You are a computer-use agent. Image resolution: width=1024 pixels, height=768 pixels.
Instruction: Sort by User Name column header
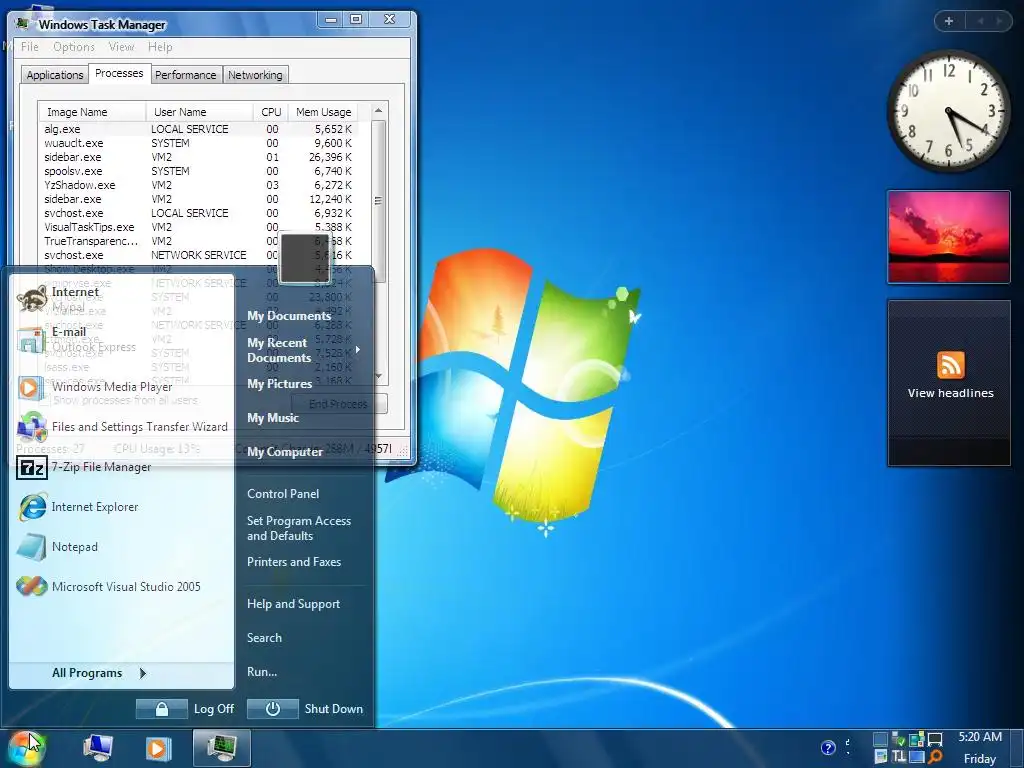(x=199, y=112)
